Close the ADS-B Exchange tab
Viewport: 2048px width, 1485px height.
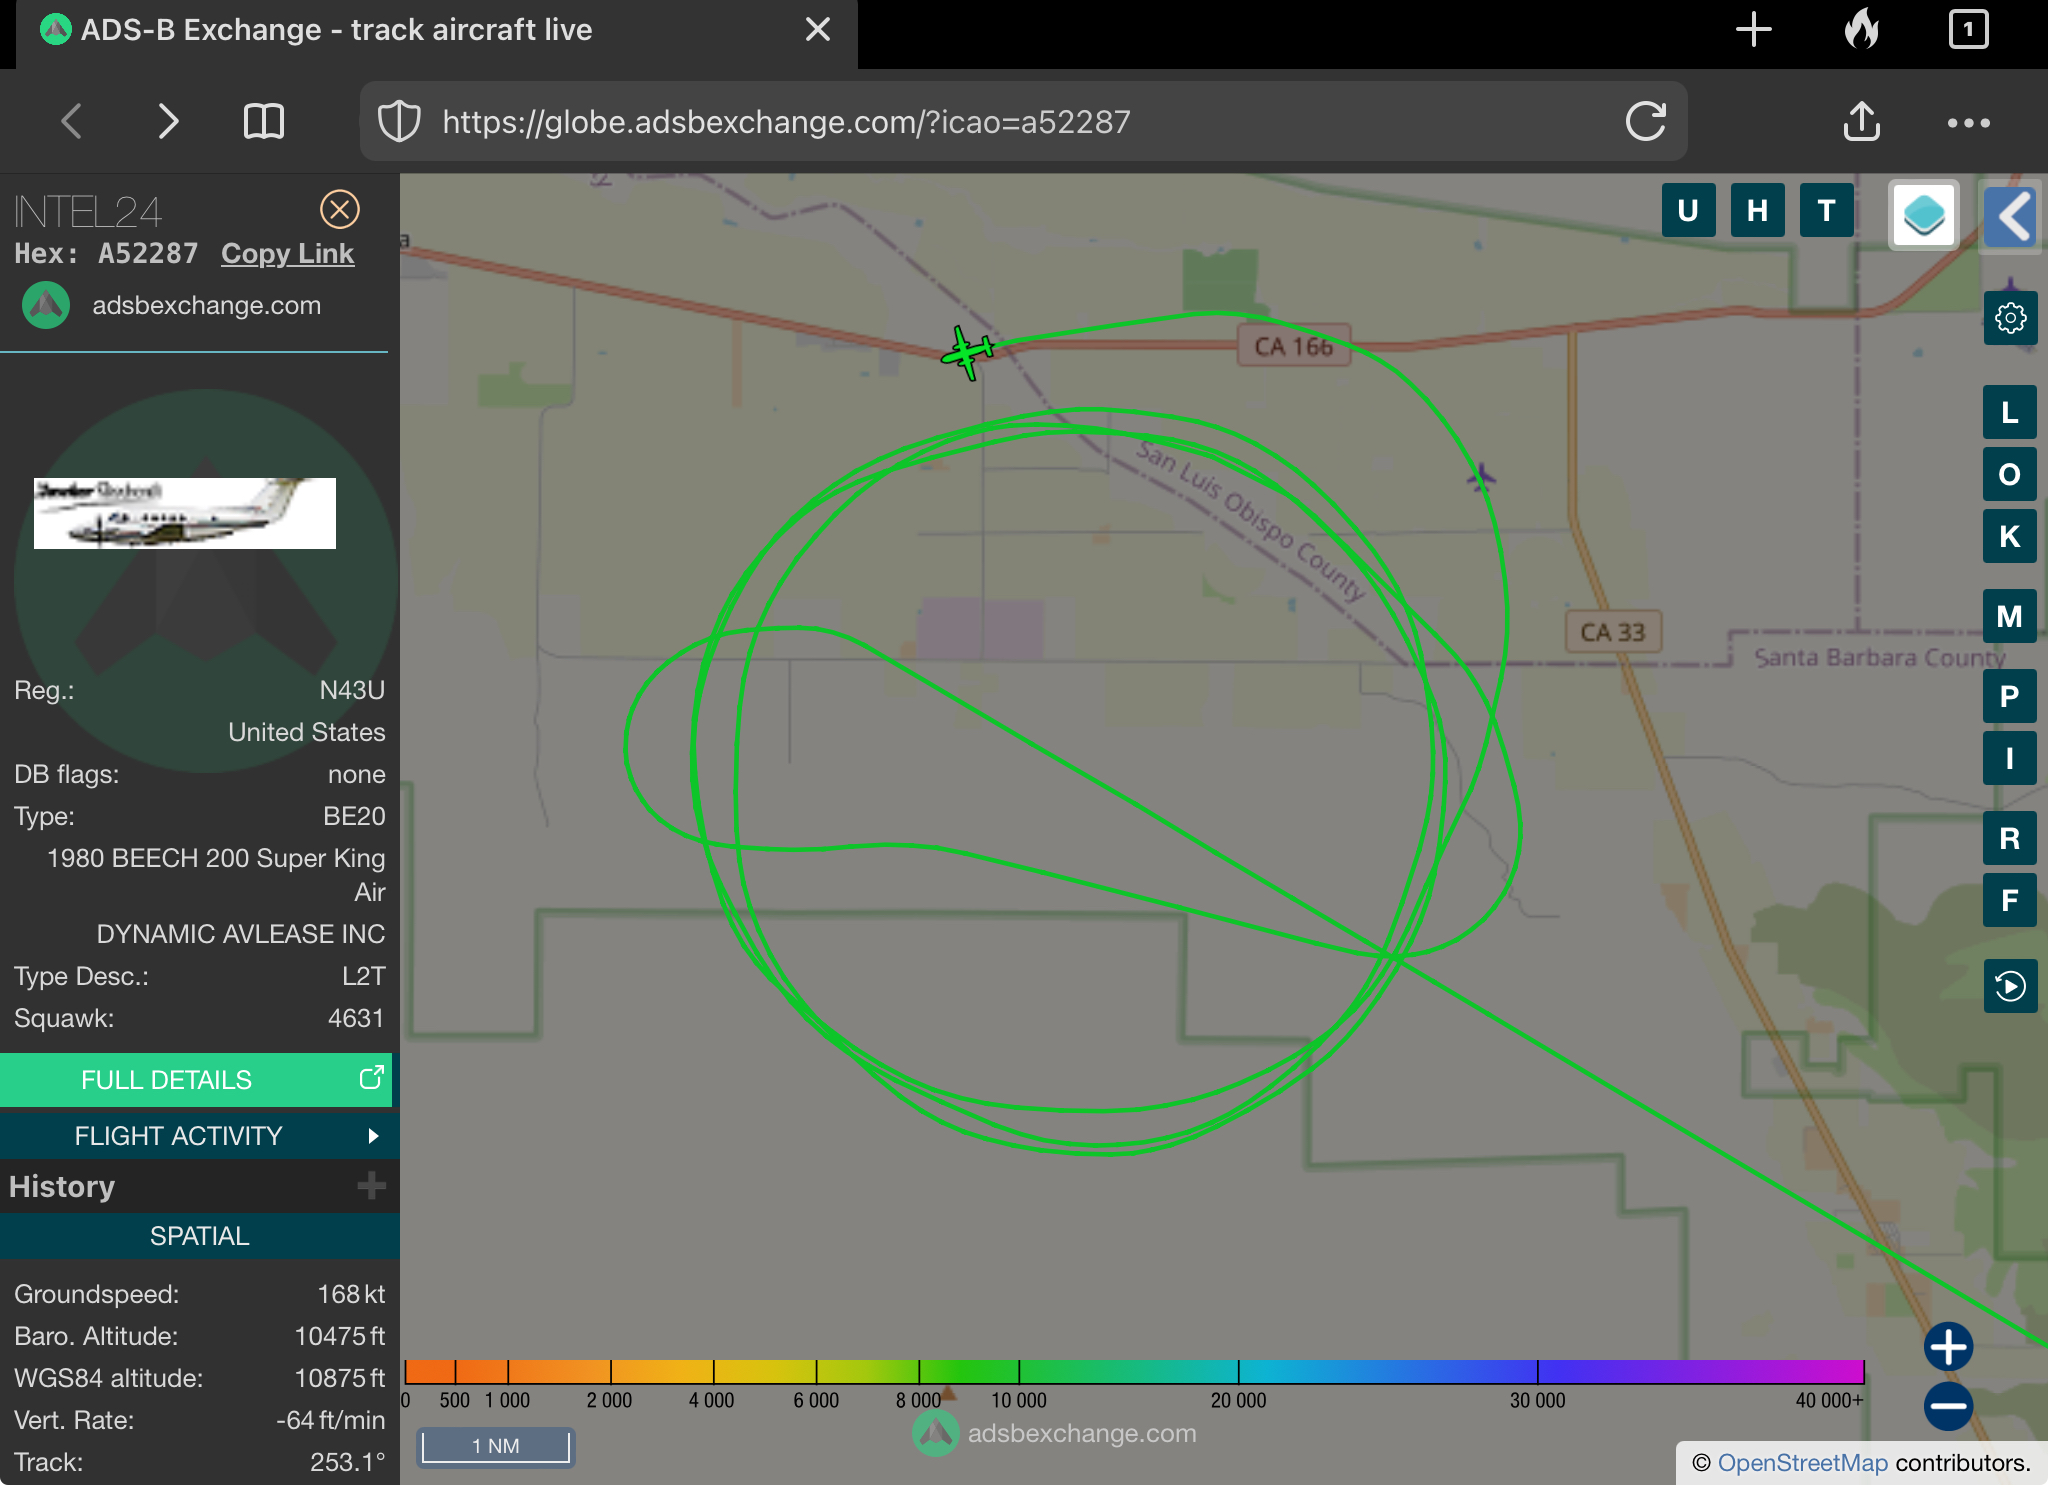click(818, 30)
